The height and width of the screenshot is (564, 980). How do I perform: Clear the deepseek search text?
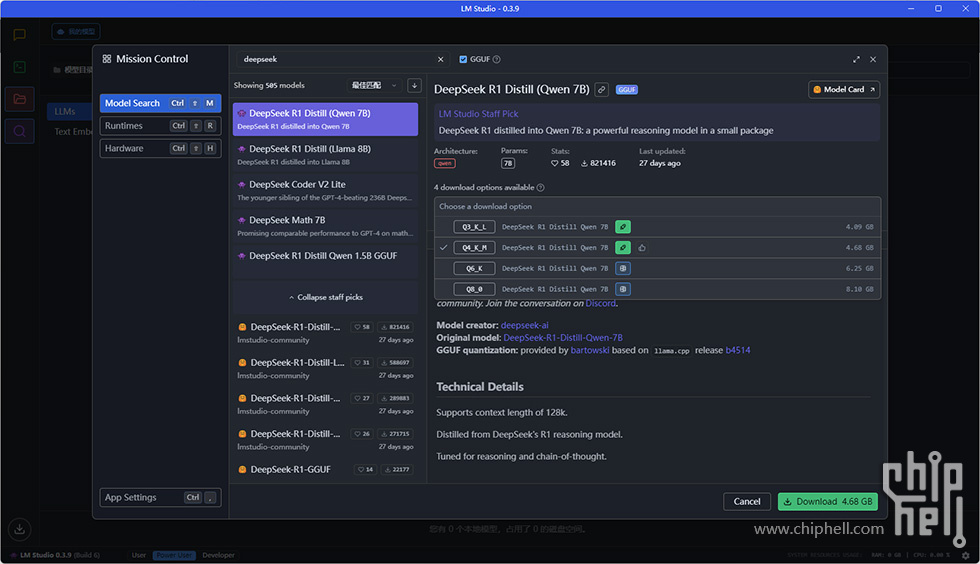point(441,59)
